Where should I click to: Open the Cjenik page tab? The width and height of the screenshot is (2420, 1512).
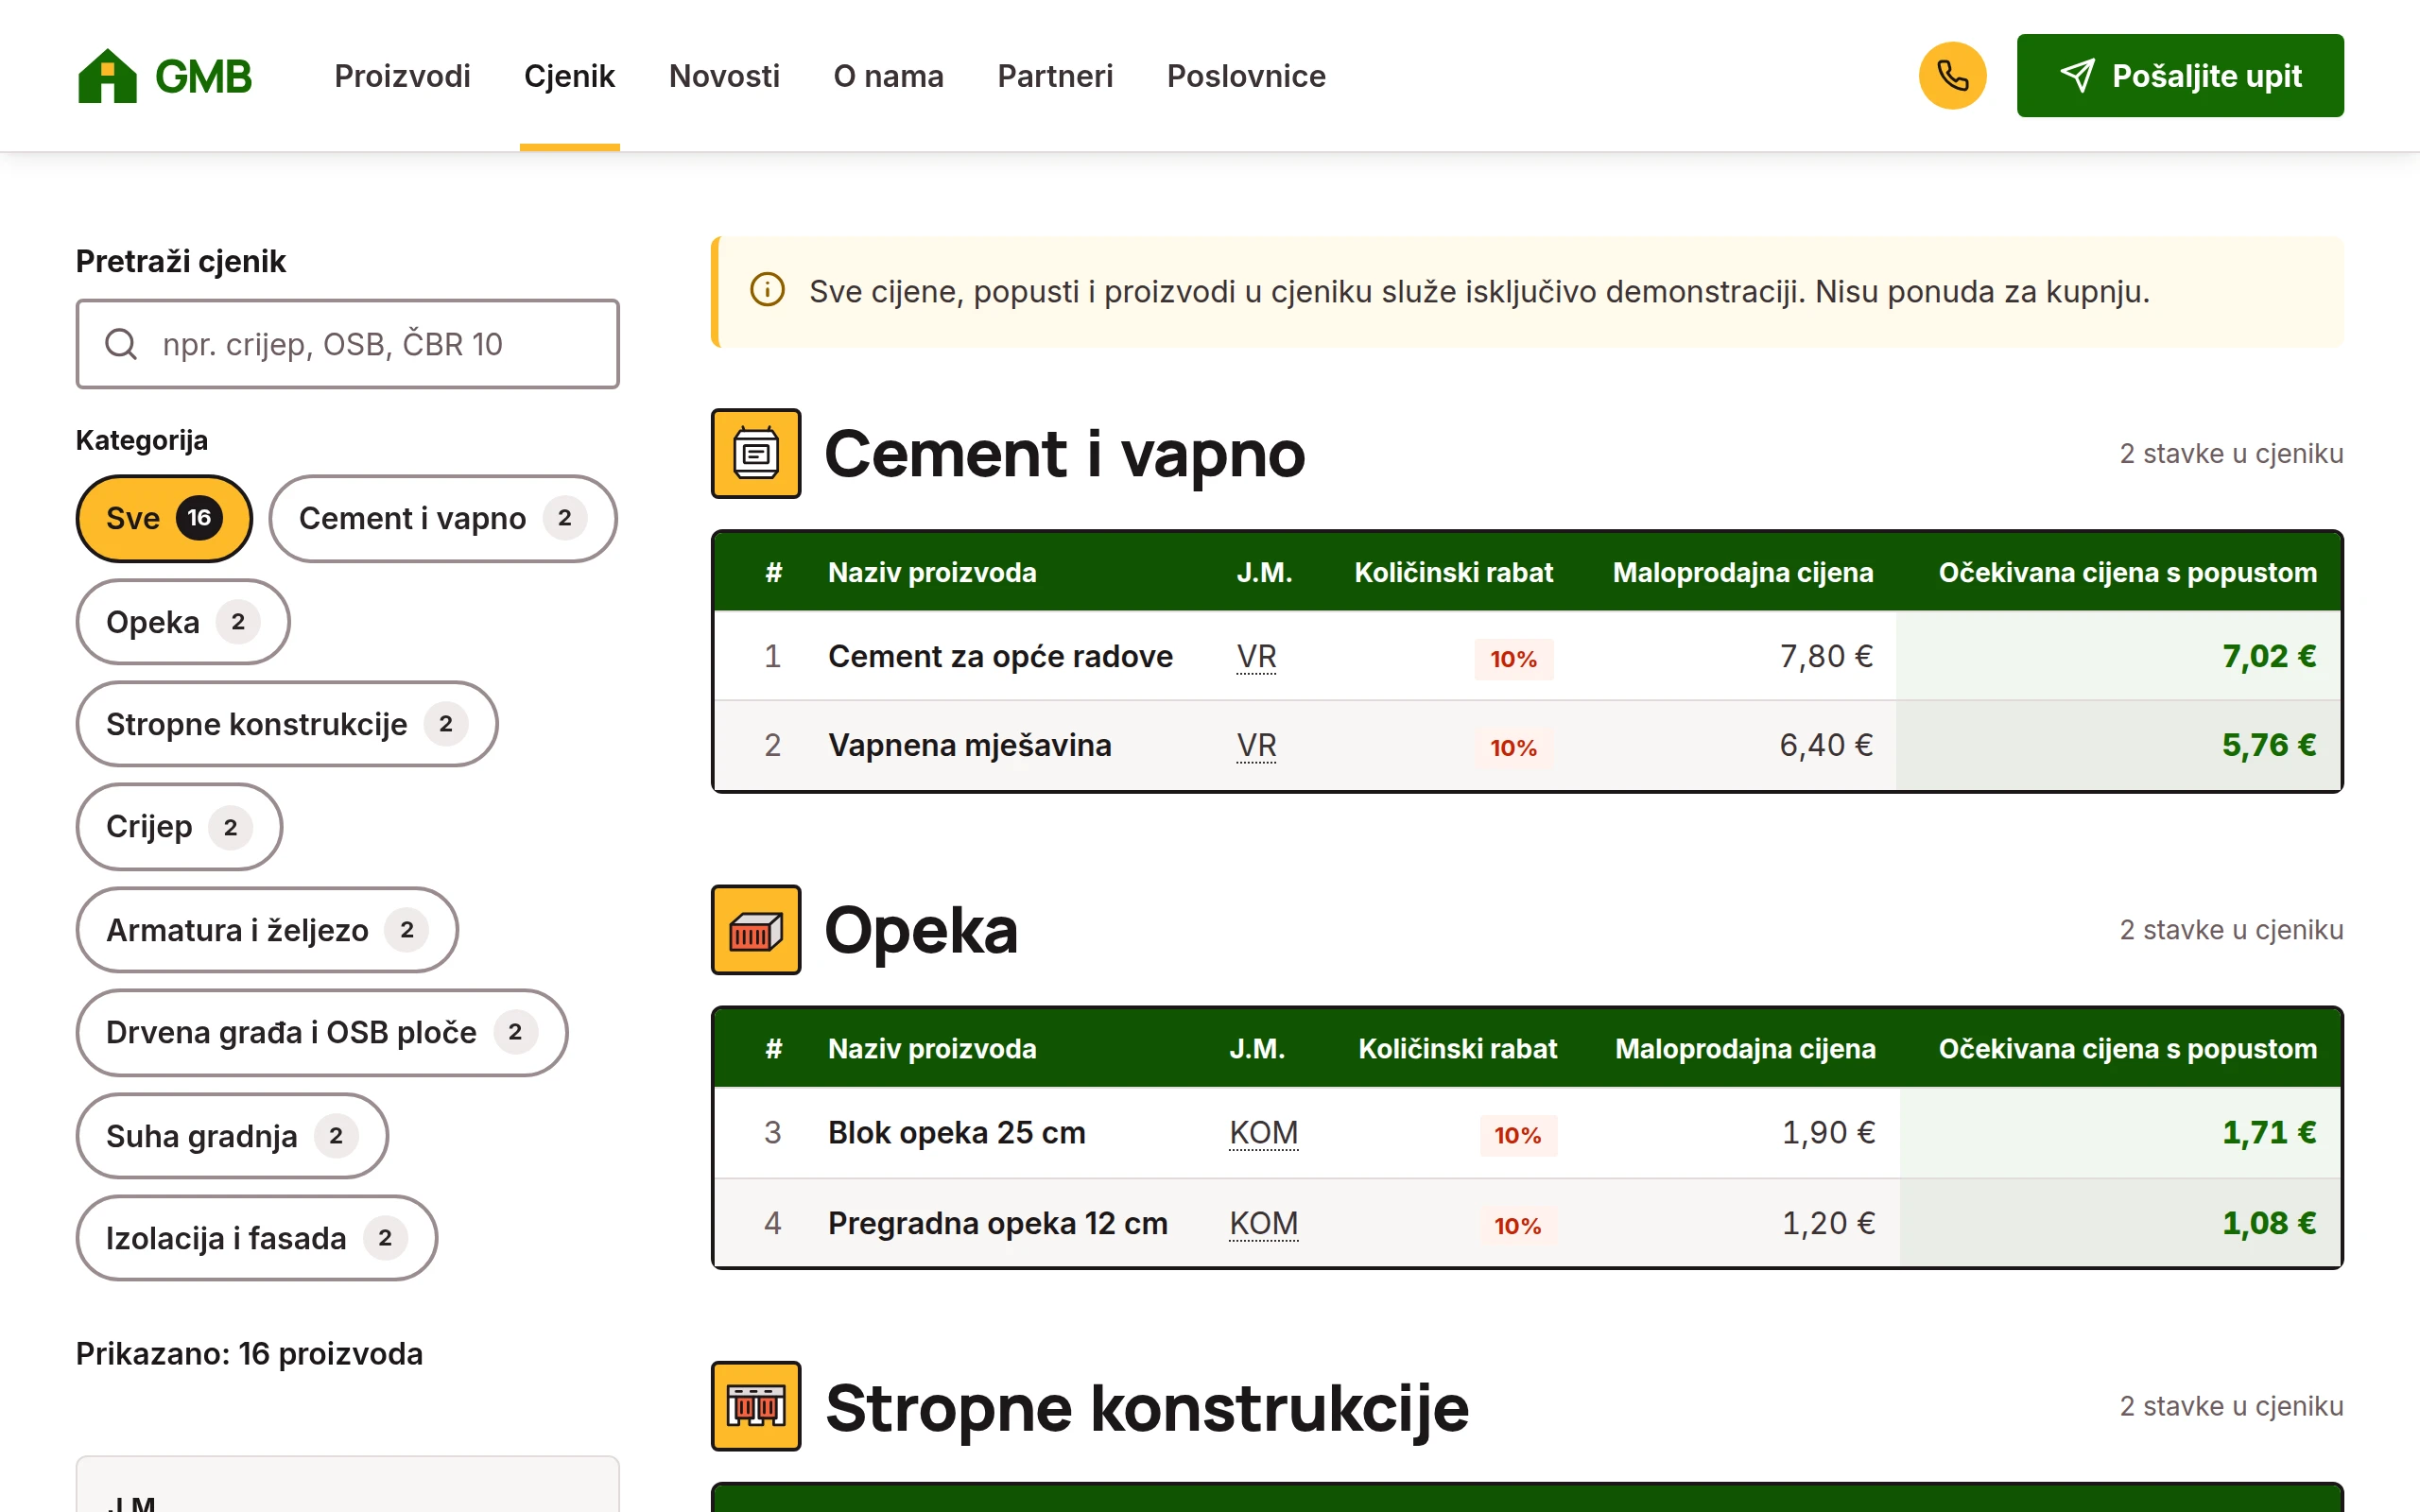[569, 76]
